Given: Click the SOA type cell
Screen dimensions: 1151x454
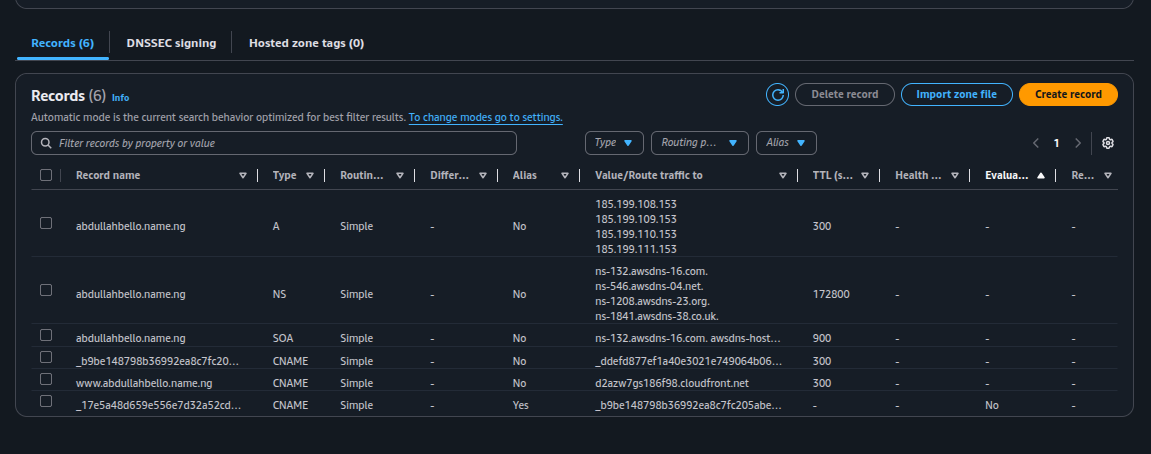Looking at the screenshot, I should (282, 339).
